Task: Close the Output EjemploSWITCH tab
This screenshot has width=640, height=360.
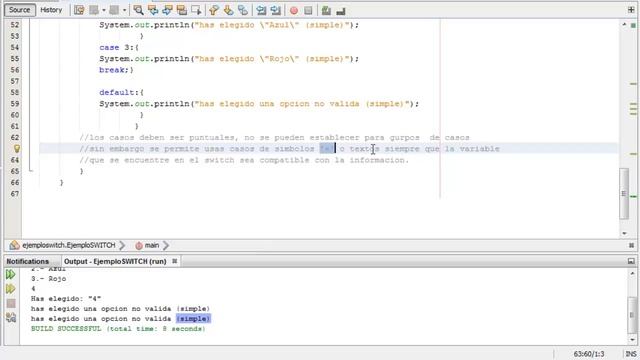Action: [x=175, y=261]
